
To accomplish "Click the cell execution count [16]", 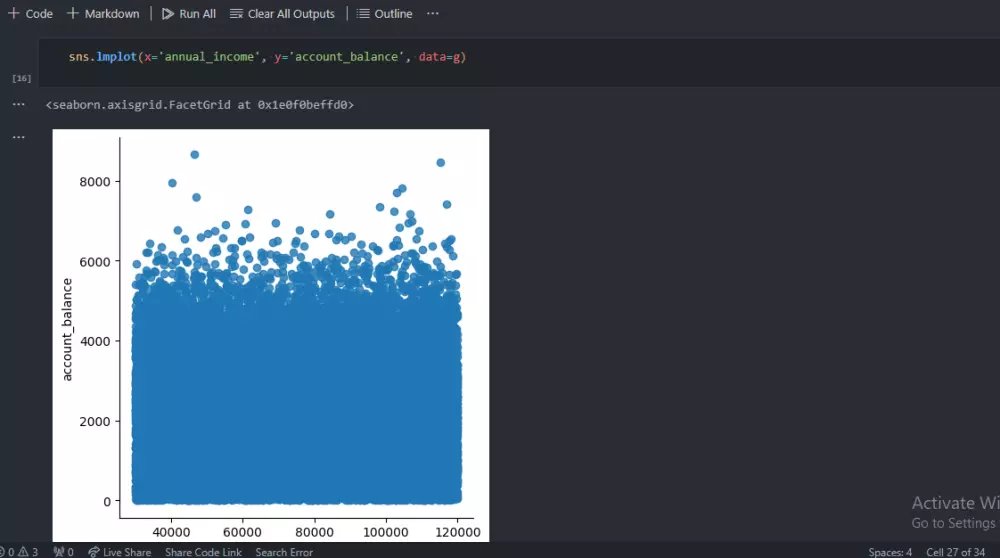I will tap(22, 78).
